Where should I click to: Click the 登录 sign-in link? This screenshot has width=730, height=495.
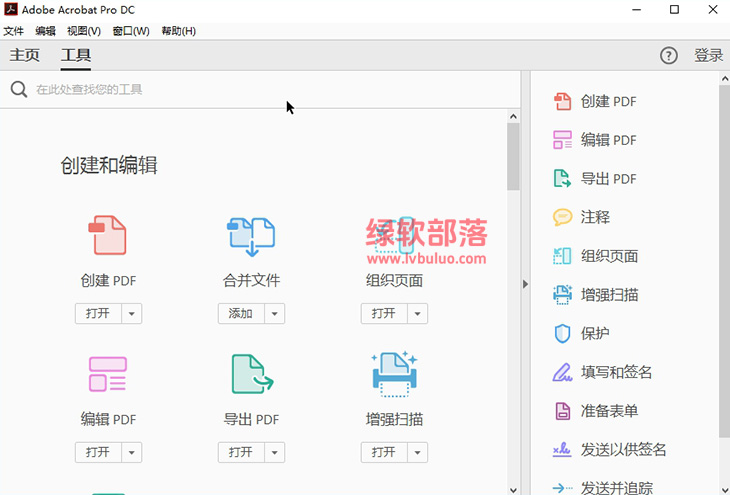point(709,55)
